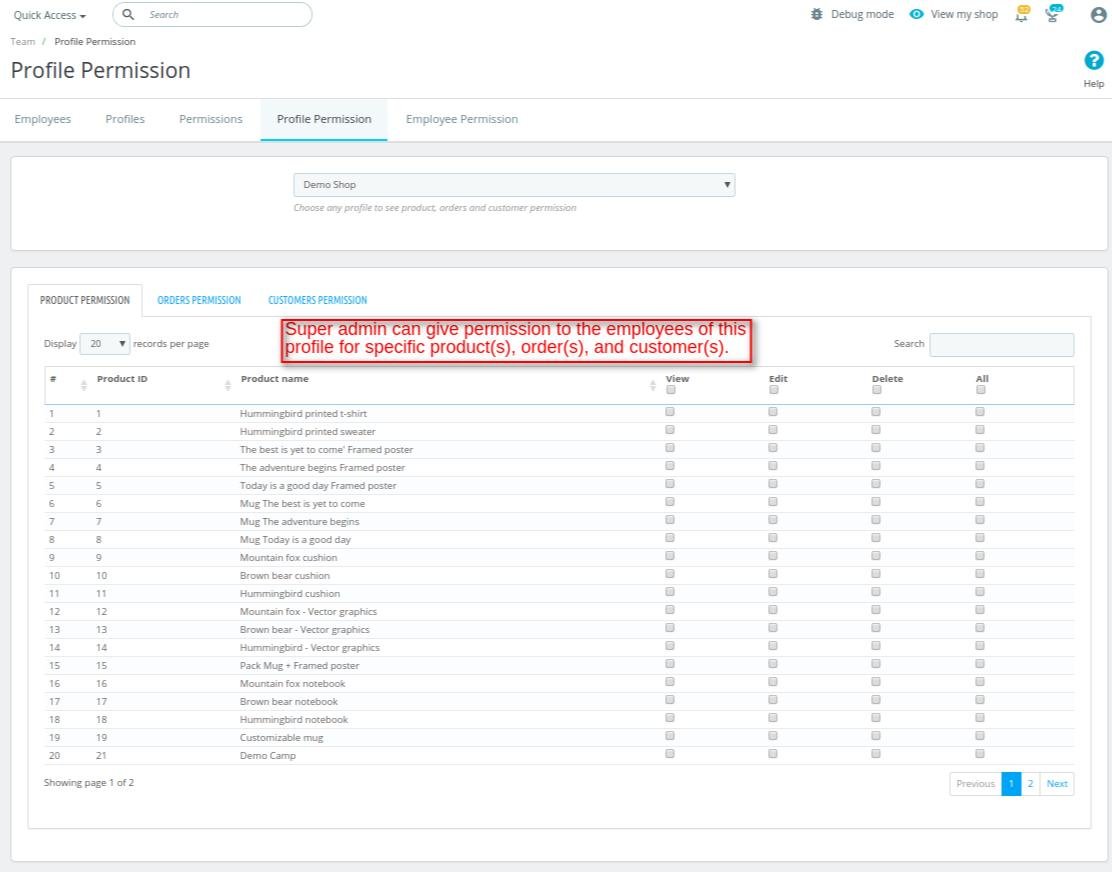Switch to the Profiles tab
This screenshot has height=872, width=1112.
(x=125, y=119)
